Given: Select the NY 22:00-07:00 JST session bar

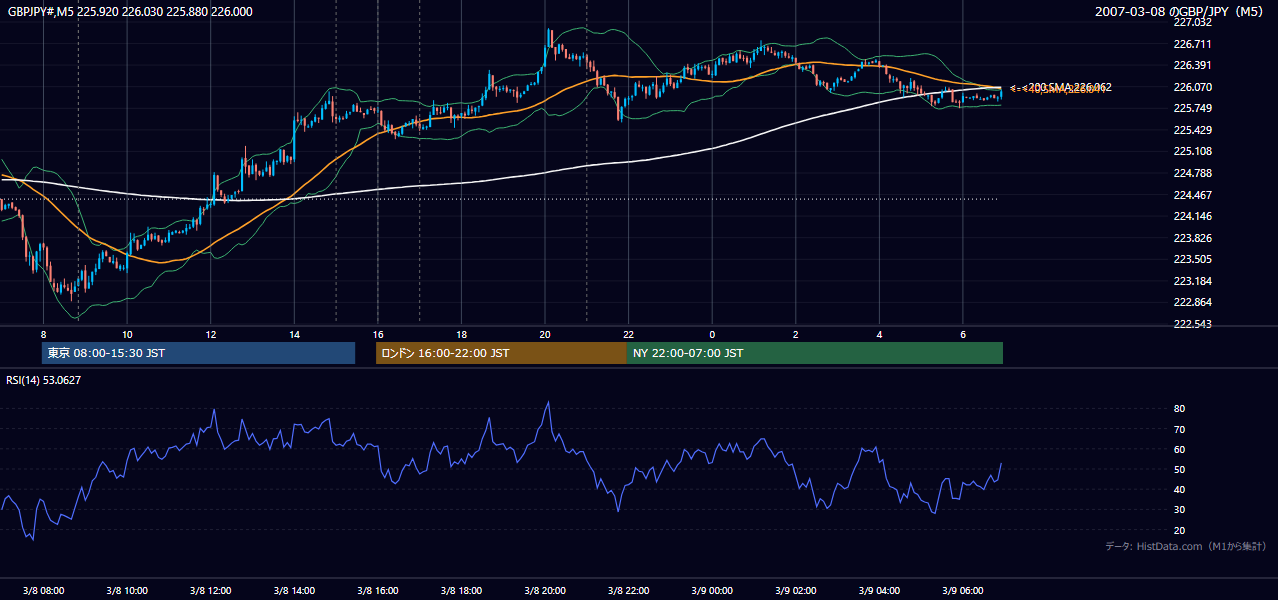Looking at the screenshot, I should 815,353.
